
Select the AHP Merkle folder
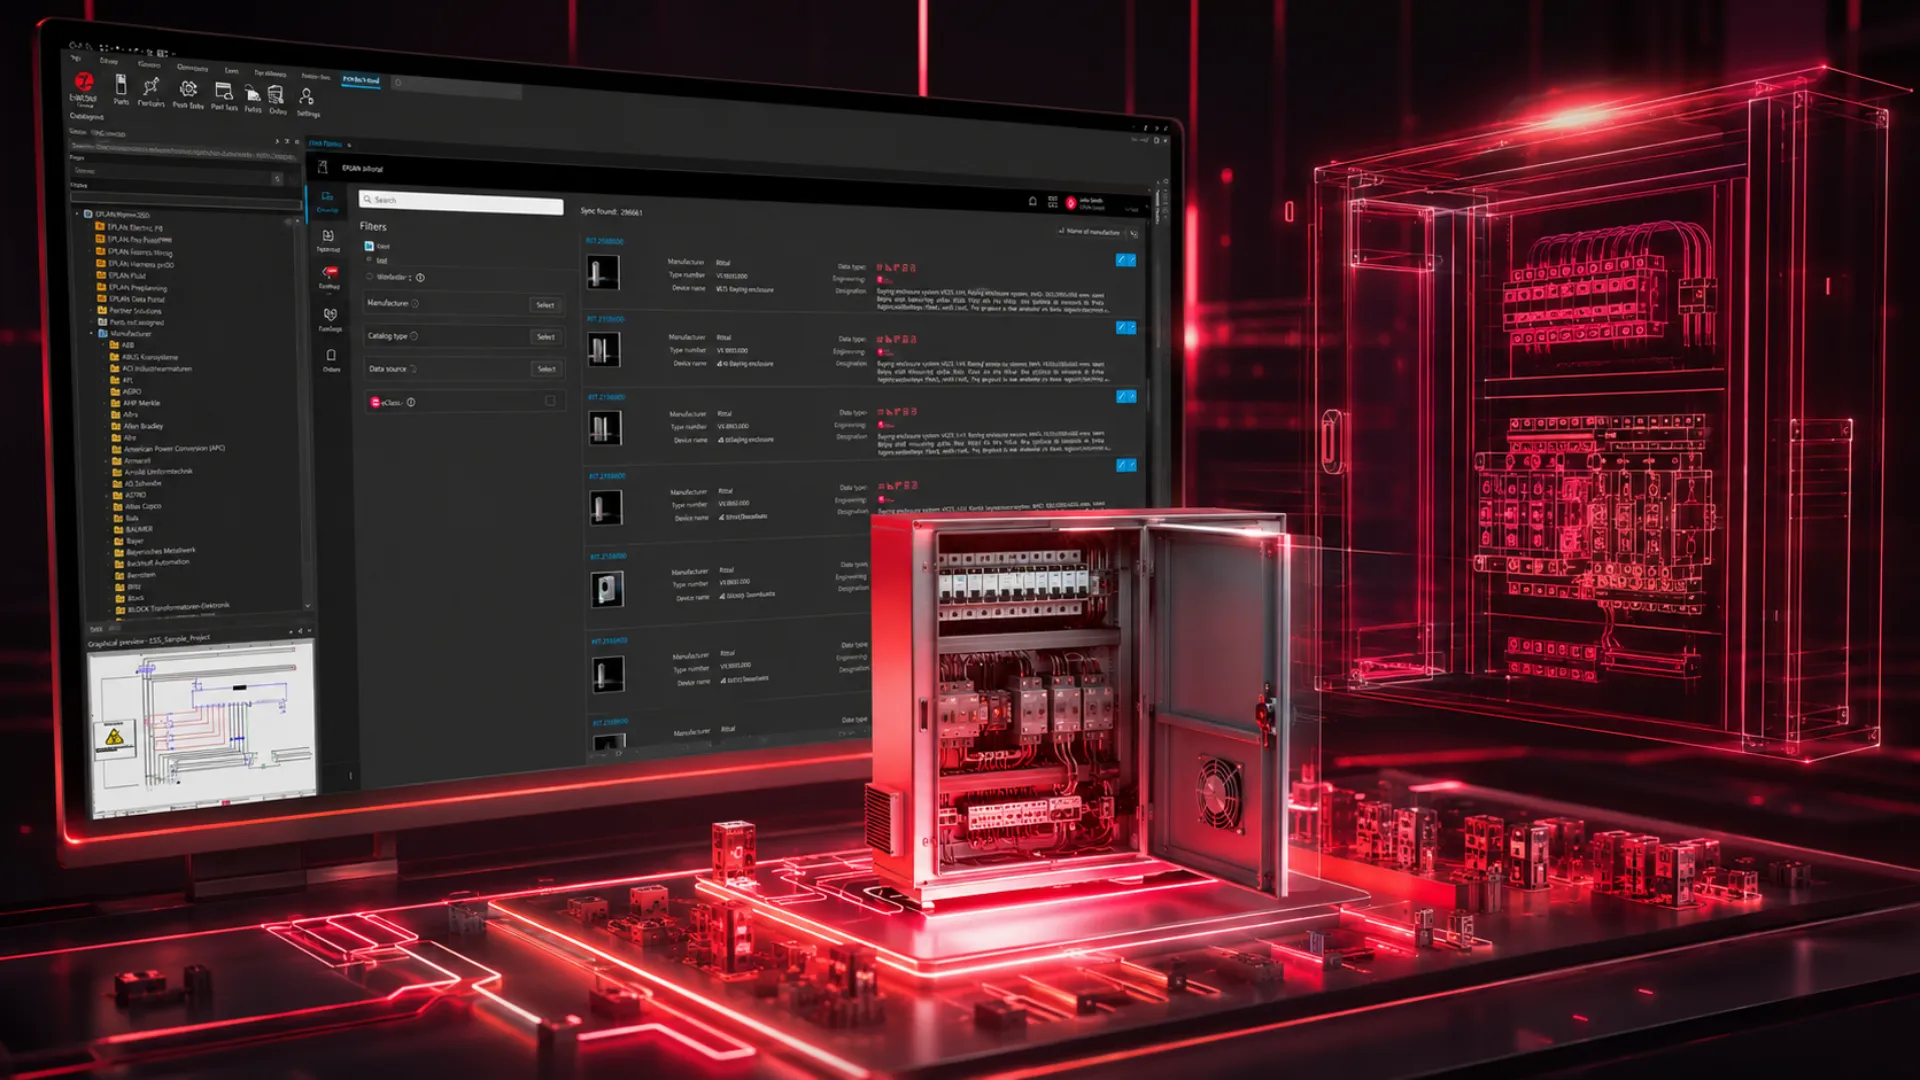click(135, 403)
